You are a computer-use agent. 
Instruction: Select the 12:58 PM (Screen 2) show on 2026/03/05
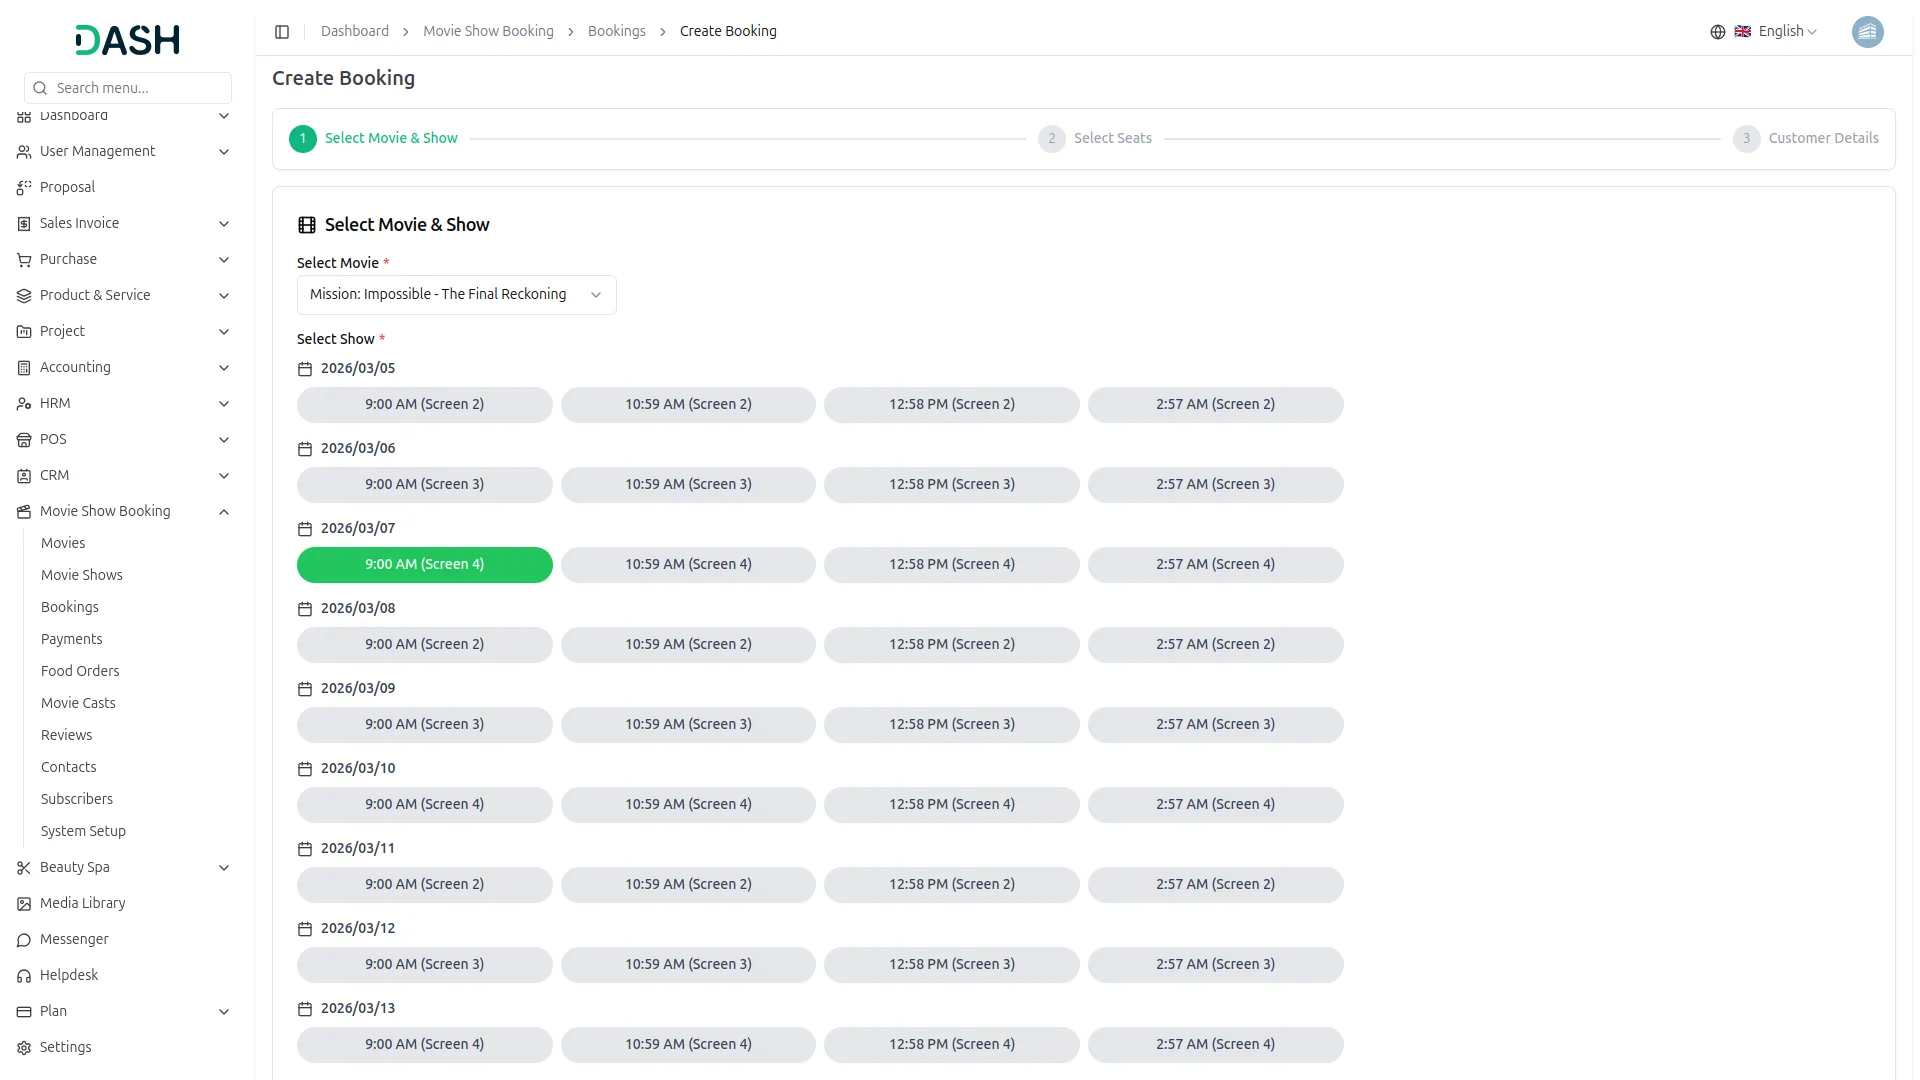(x=951, y=404)
